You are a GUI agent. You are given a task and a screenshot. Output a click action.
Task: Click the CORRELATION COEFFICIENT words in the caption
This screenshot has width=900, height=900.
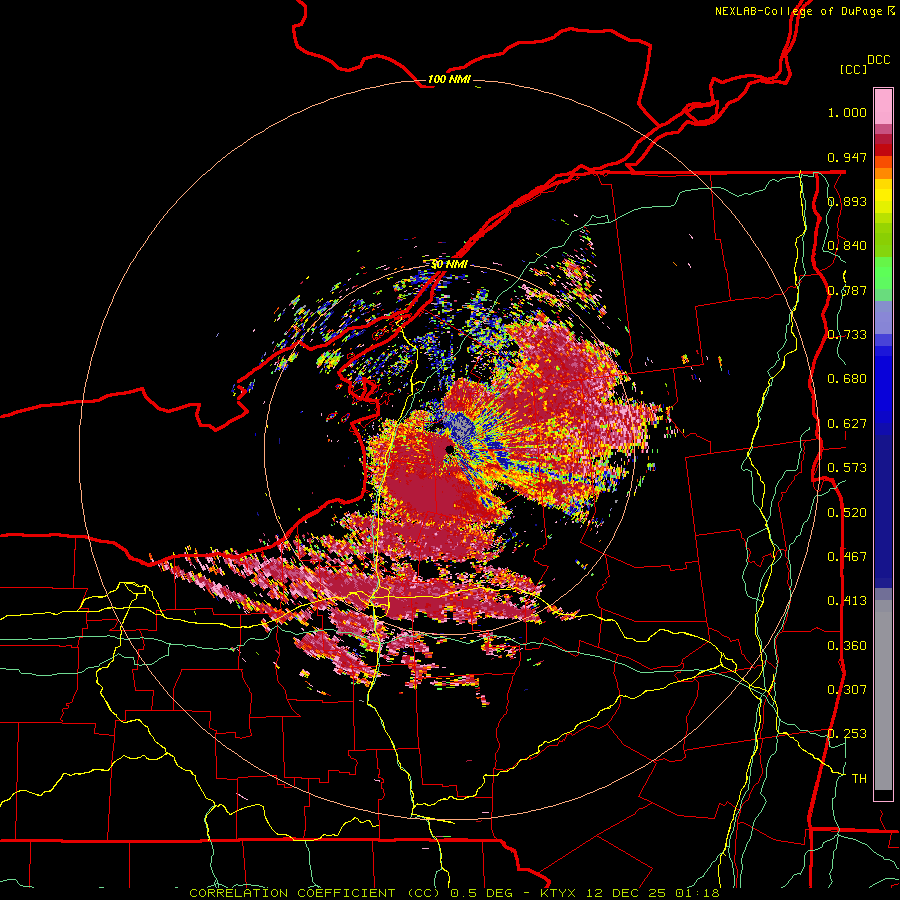292,893
